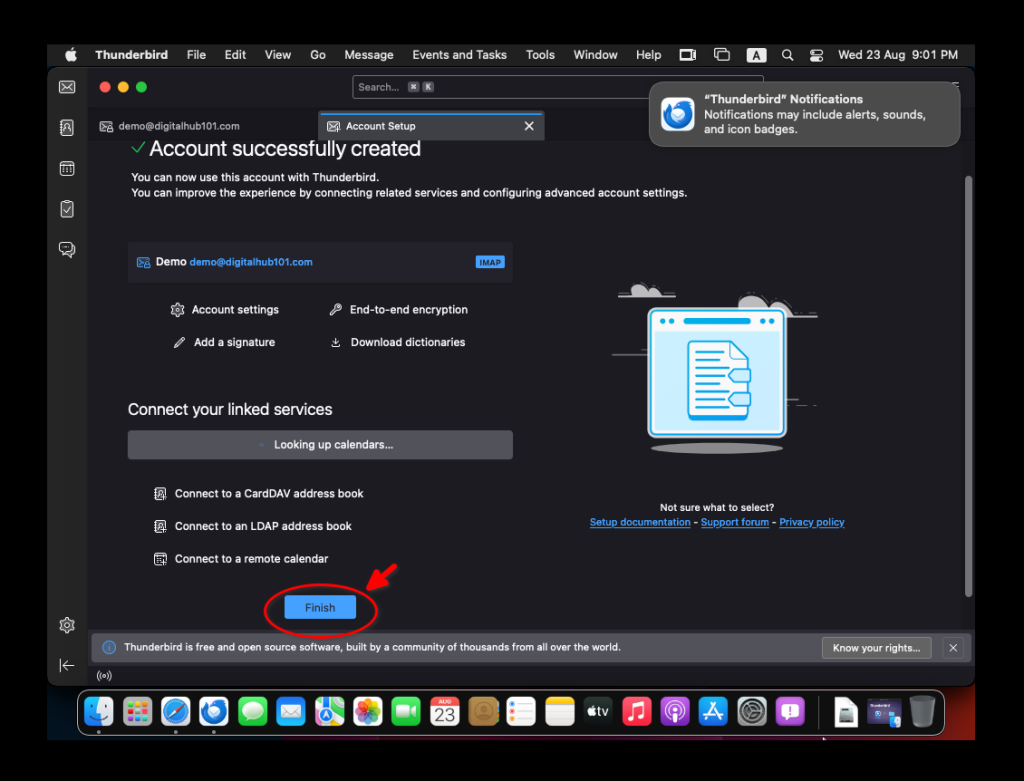The image size is (1024, 781).
Task: Open Apple Mail from the dock
Action: (291, 711)
